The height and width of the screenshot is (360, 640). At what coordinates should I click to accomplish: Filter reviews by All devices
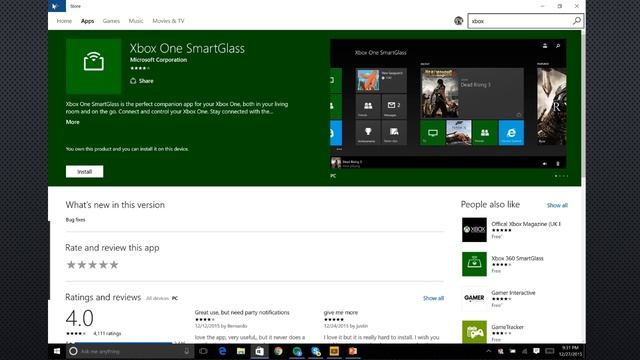pos(157,298)
